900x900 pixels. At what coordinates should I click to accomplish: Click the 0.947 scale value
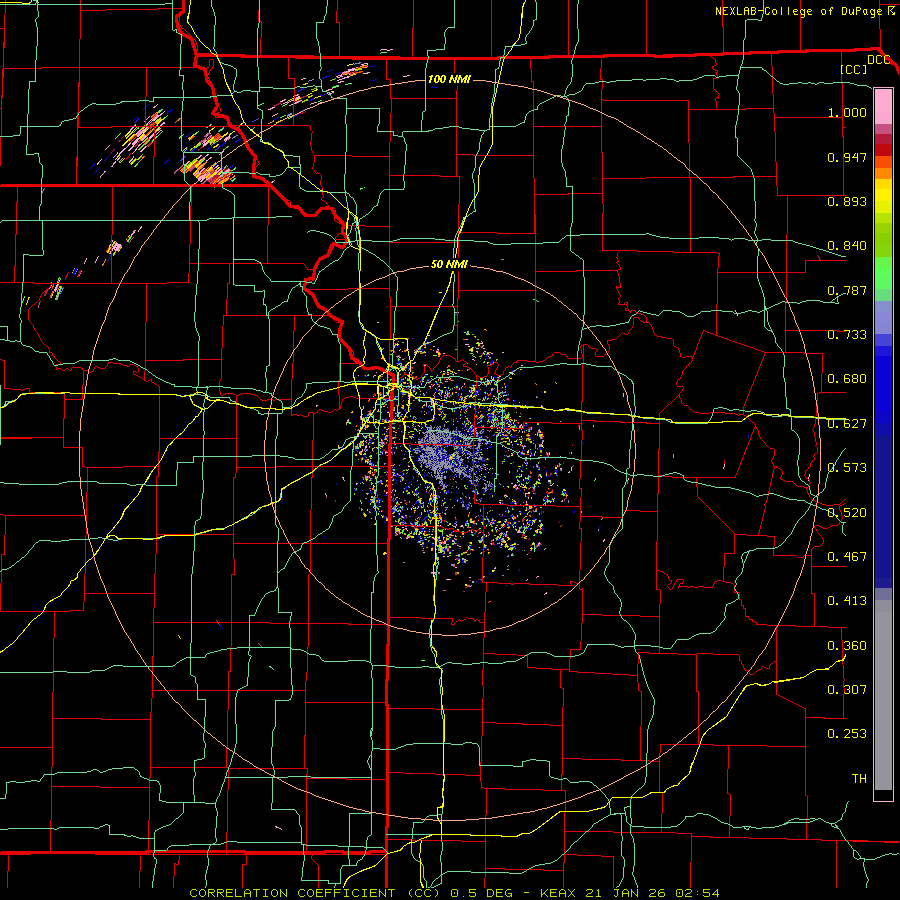coord(847,157)
